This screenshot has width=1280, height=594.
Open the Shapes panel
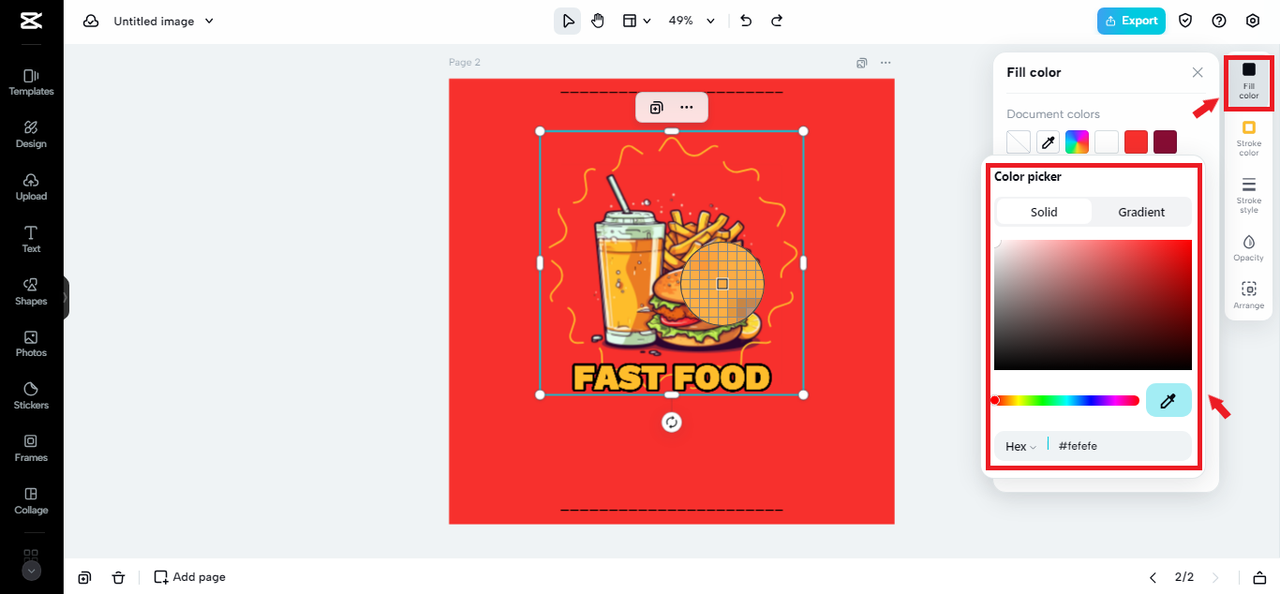tap(31, 292)
